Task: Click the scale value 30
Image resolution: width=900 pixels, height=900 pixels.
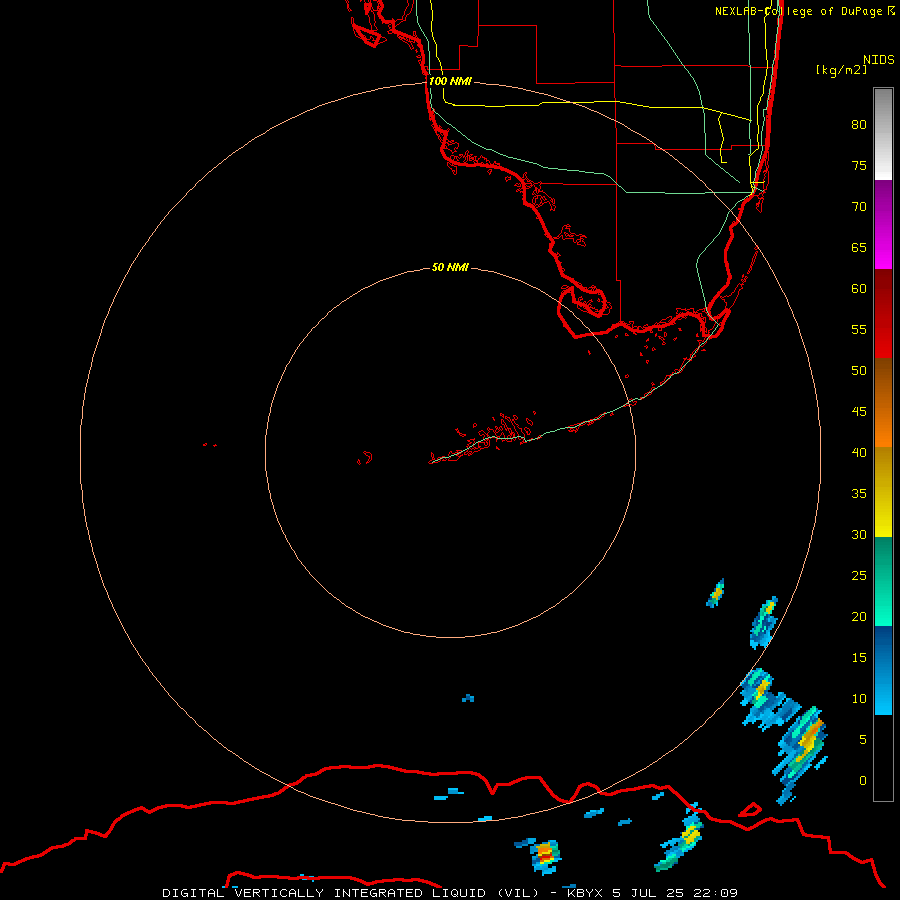Action: (859, 534)
